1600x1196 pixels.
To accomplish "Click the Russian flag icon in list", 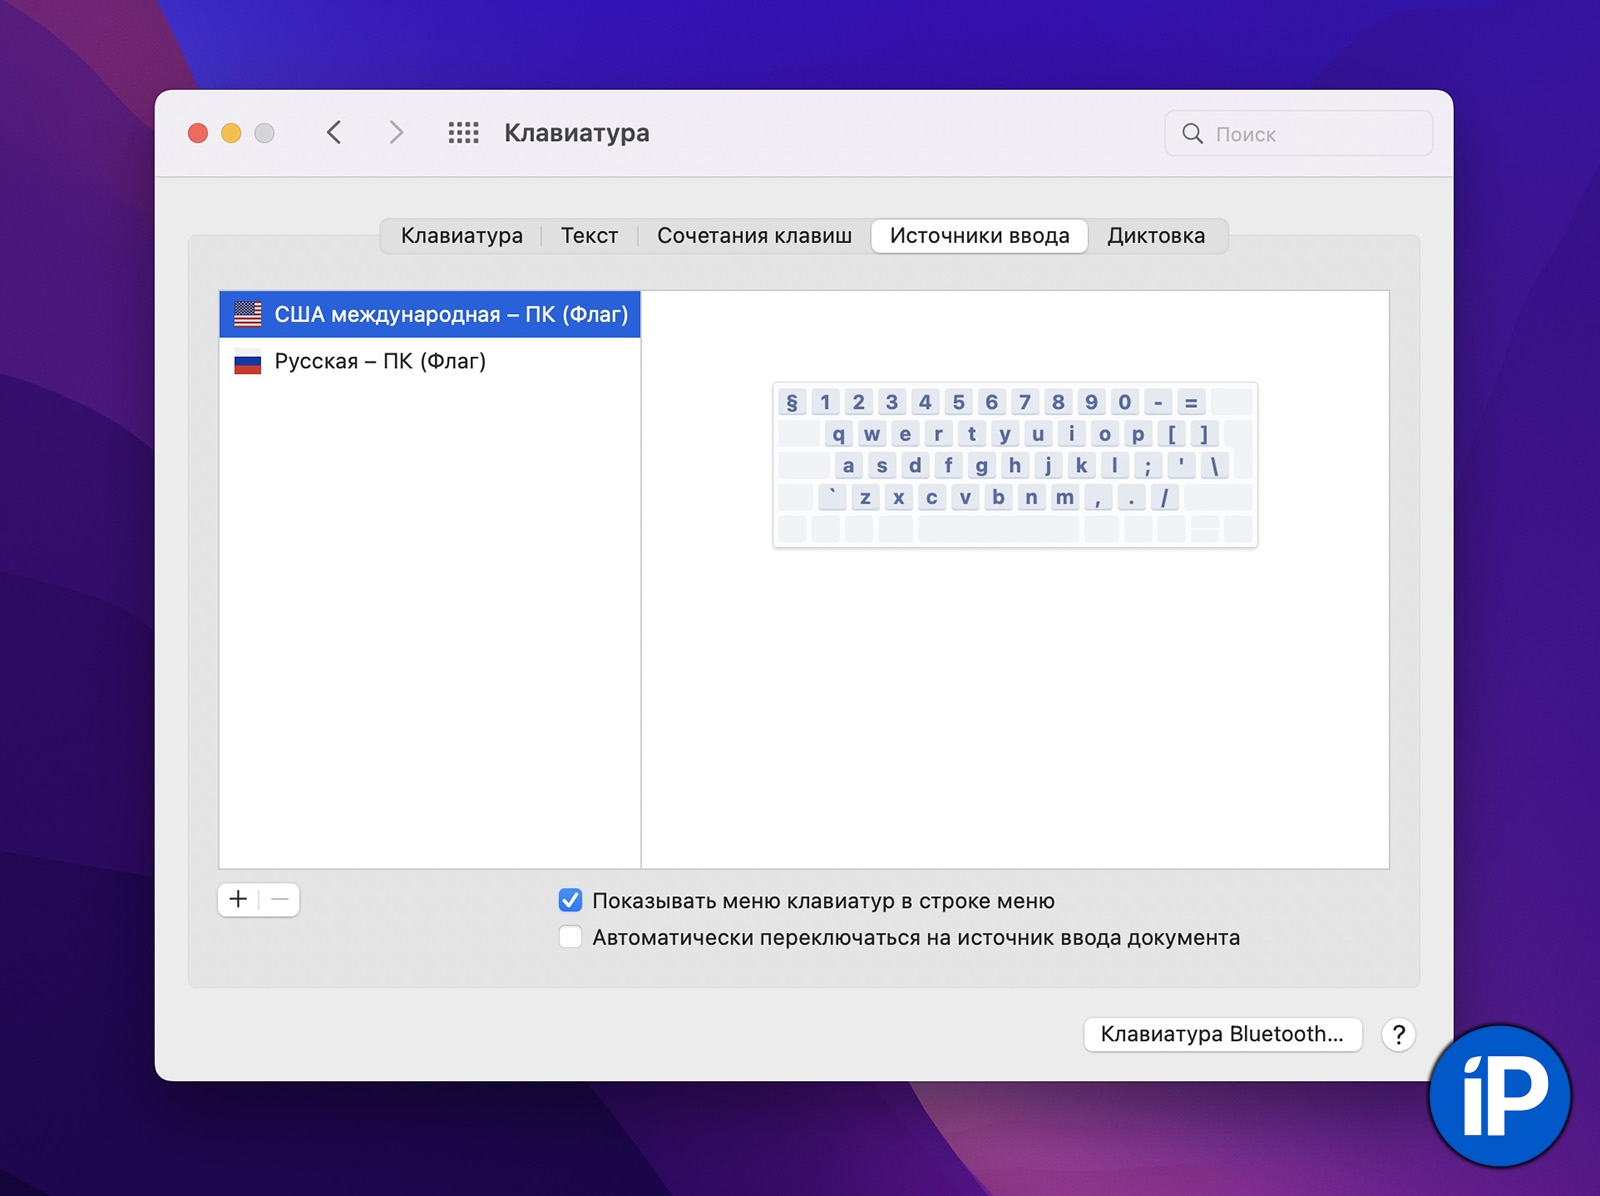I will [248, 362].
